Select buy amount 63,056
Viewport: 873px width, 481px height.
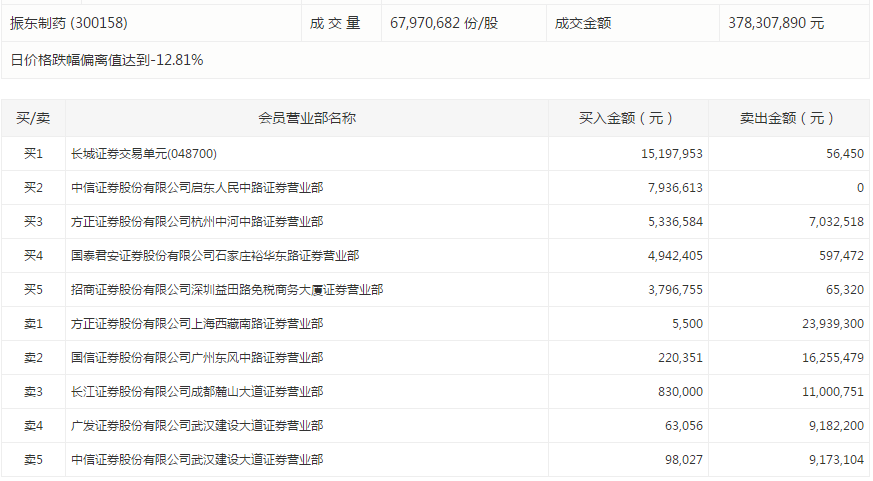(684, 425)
